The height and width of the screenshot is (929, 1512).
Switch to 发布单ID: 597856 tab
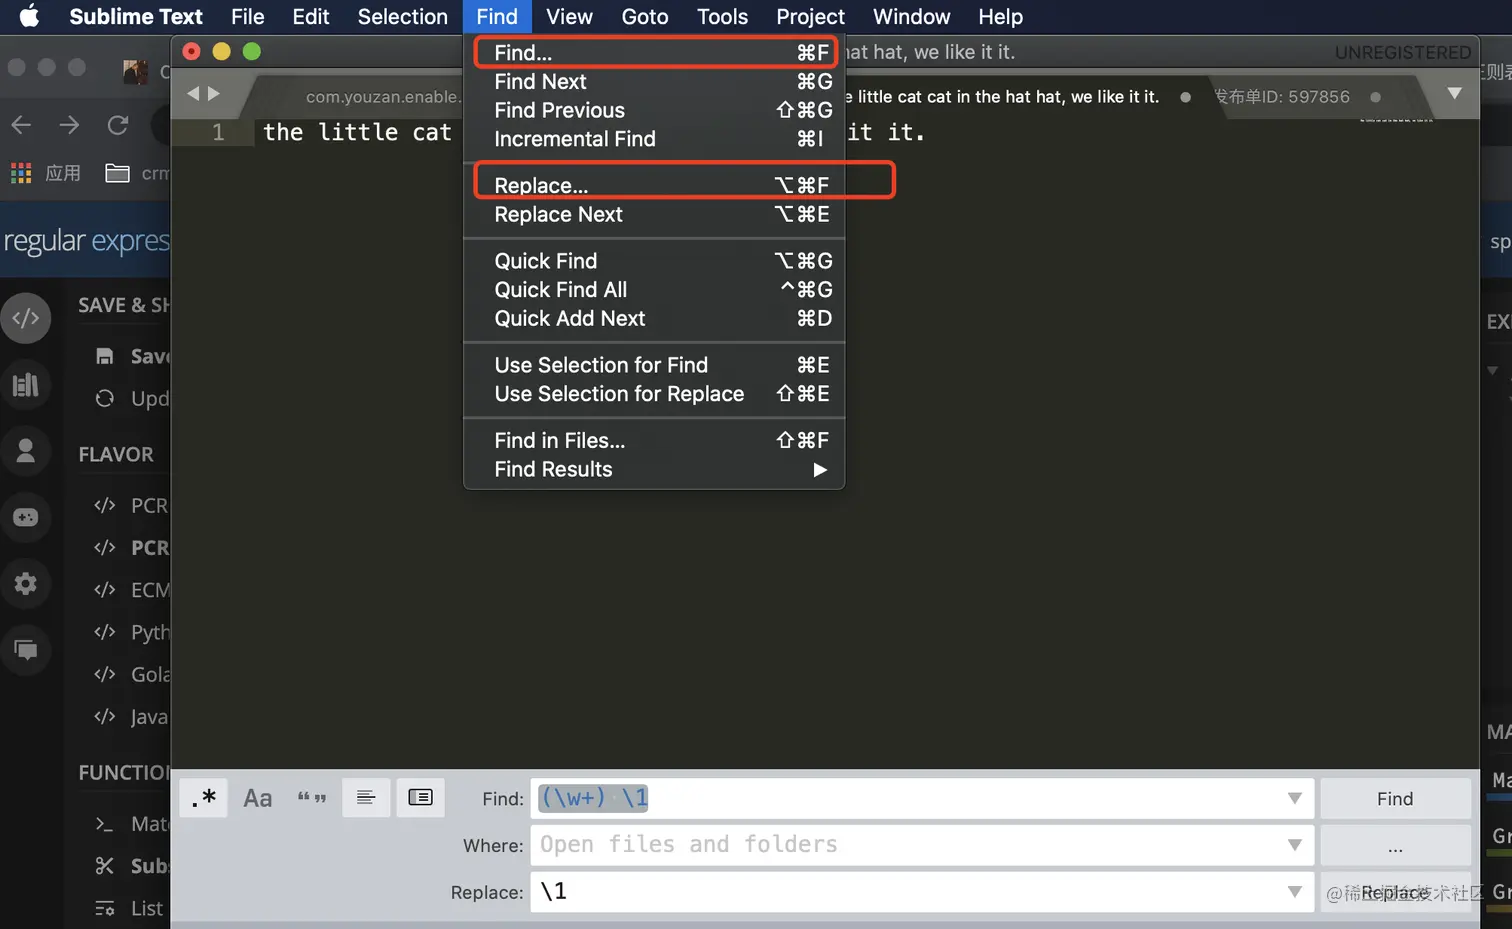pyautogui.click(x=1282, y=97)
